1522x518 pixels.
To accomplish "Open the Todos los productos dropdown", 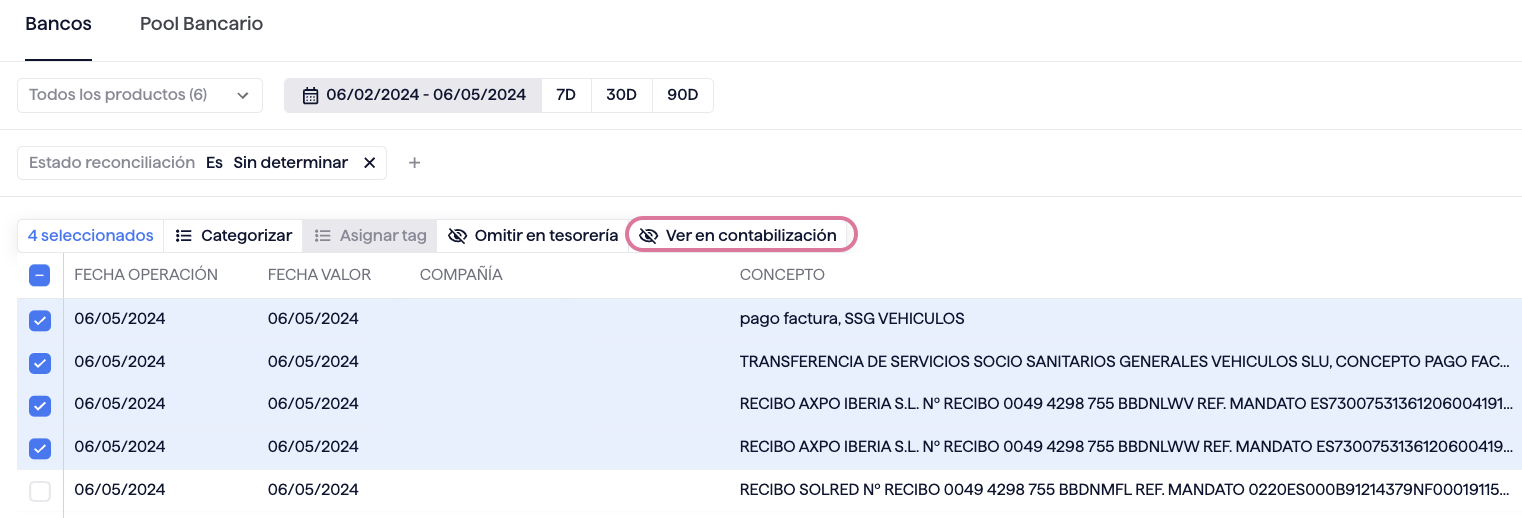I will click(x=140, y=96).
